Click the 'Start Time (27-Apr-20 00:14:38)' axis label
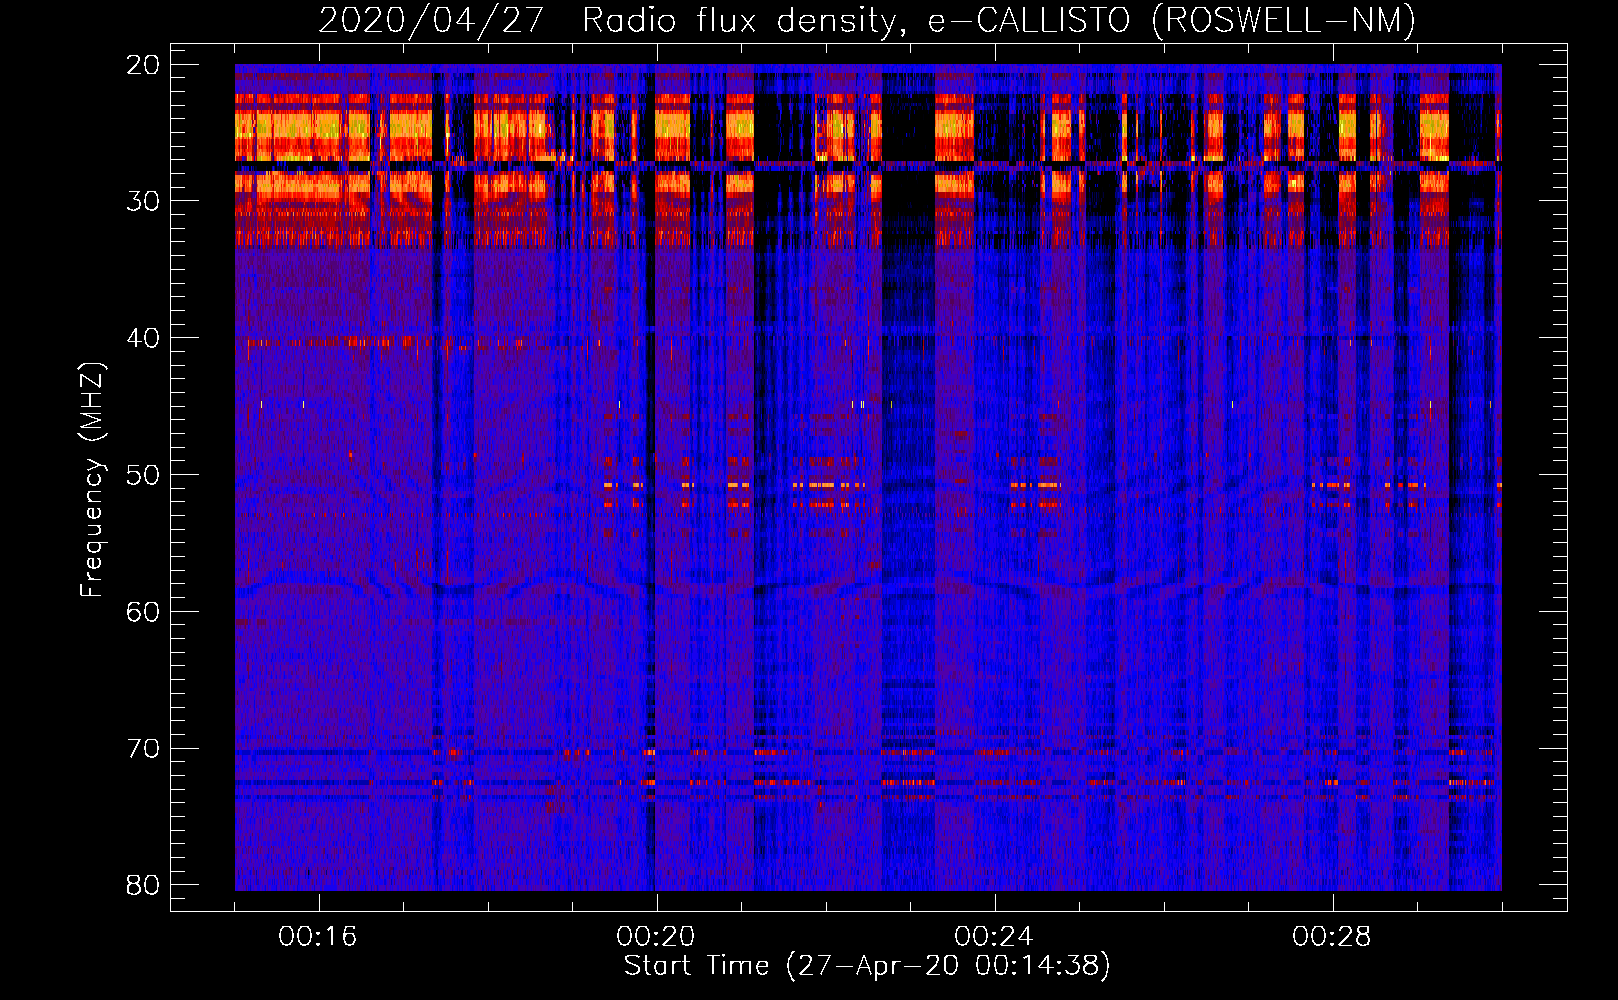This screenshot has height=1000, width=1618. 867,966
